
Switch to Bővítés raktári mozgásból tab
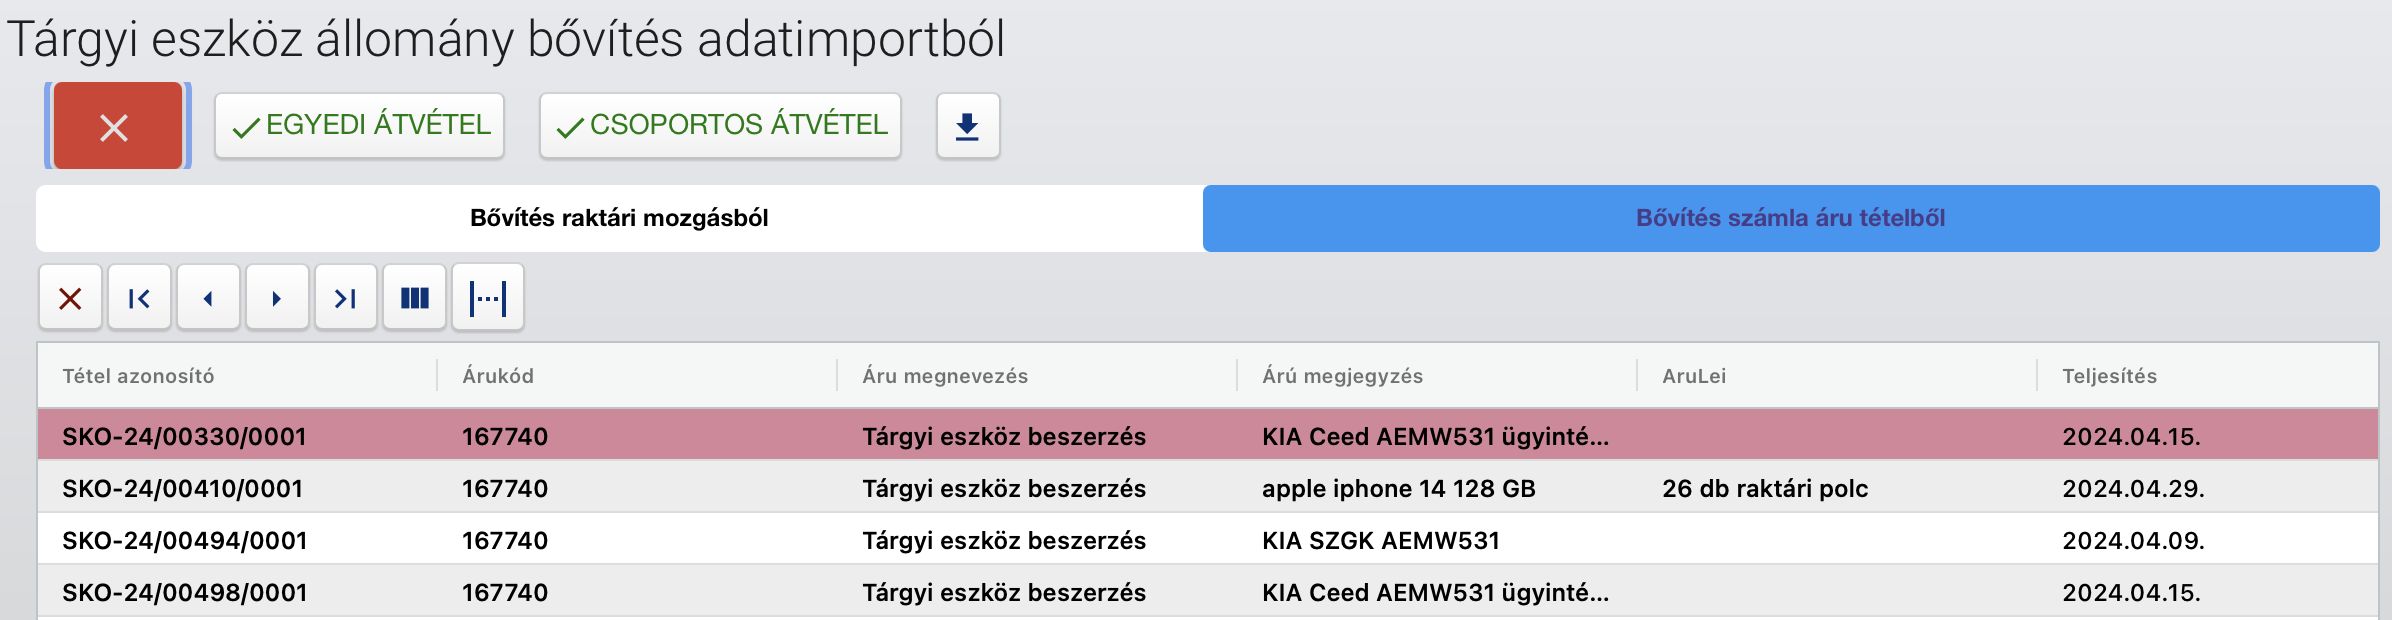[620, 218]
